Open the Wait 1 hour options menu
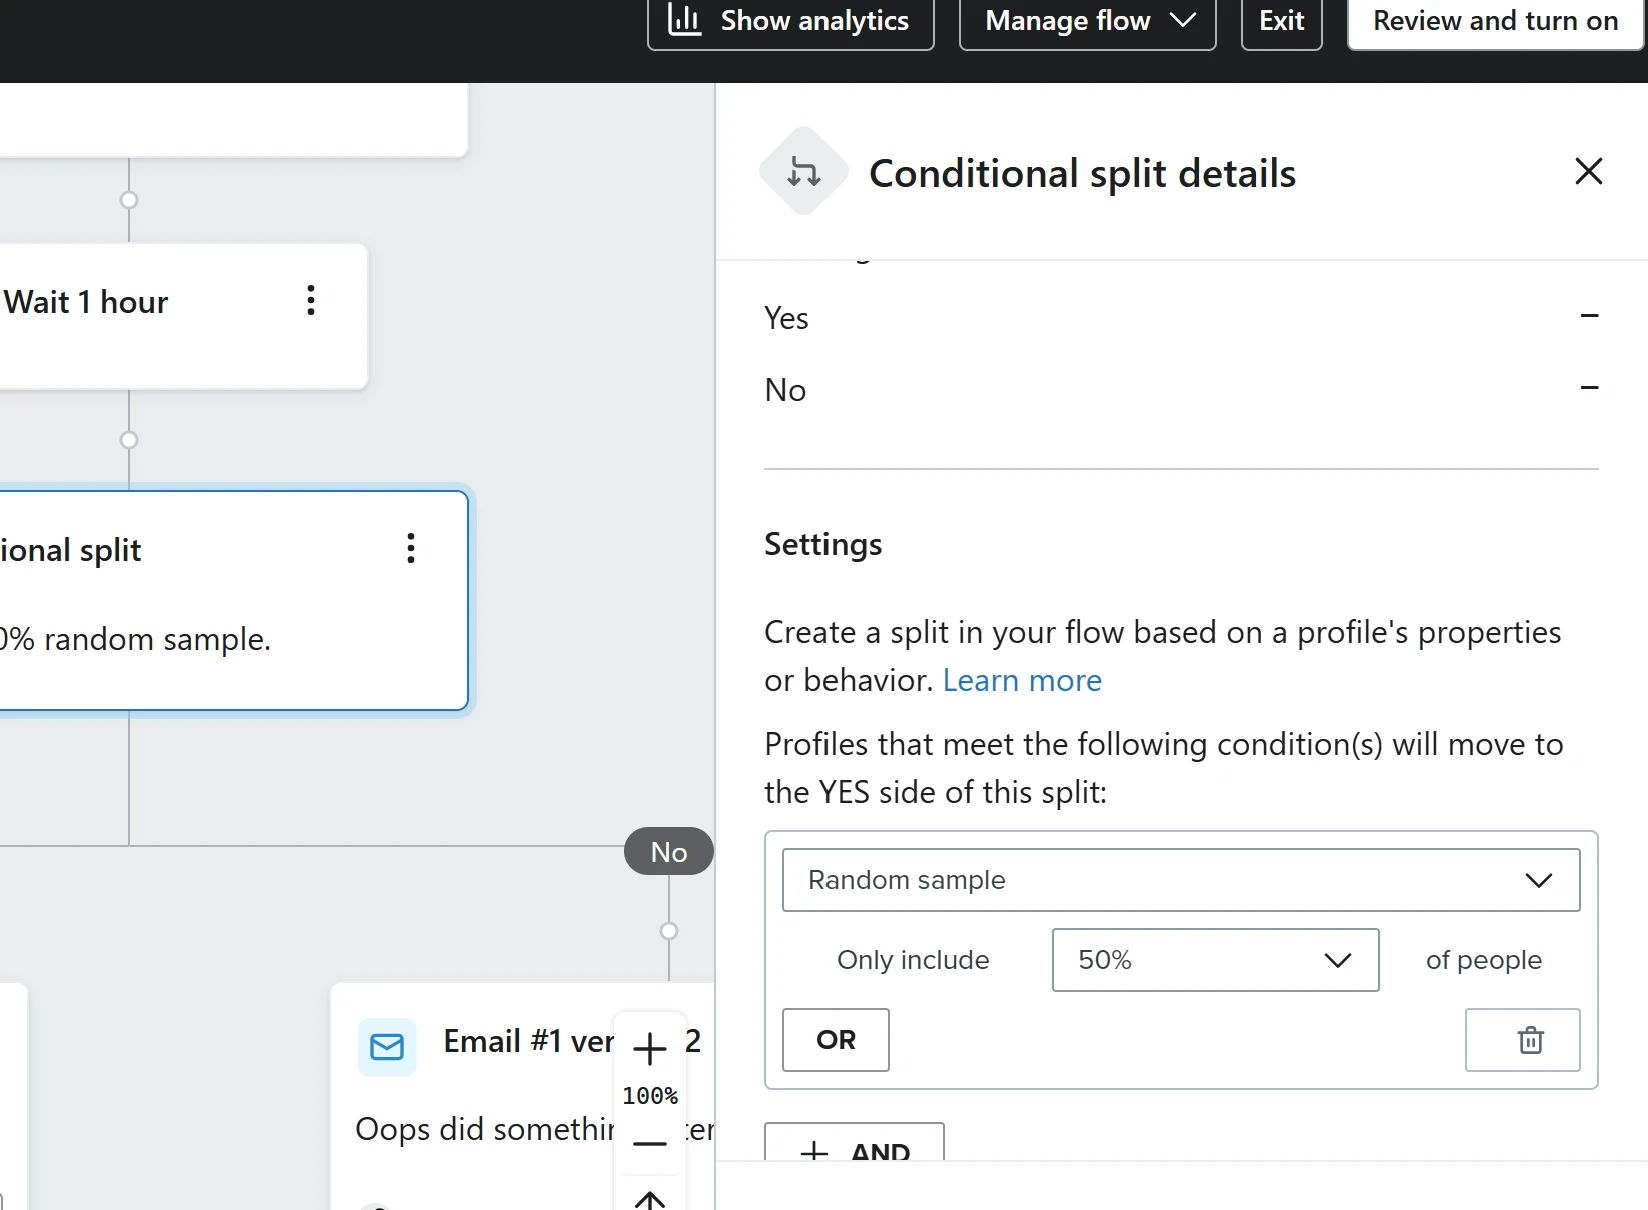The width and height of the screenshot is (1648, 1210). [x=311, y=300]
